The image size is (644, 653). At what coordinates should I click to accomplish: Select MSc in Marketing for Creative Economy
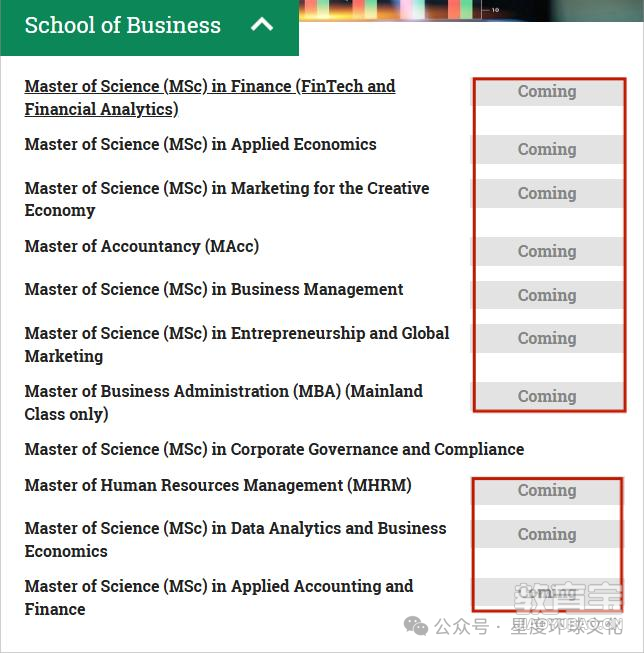[x=227, y=199]
